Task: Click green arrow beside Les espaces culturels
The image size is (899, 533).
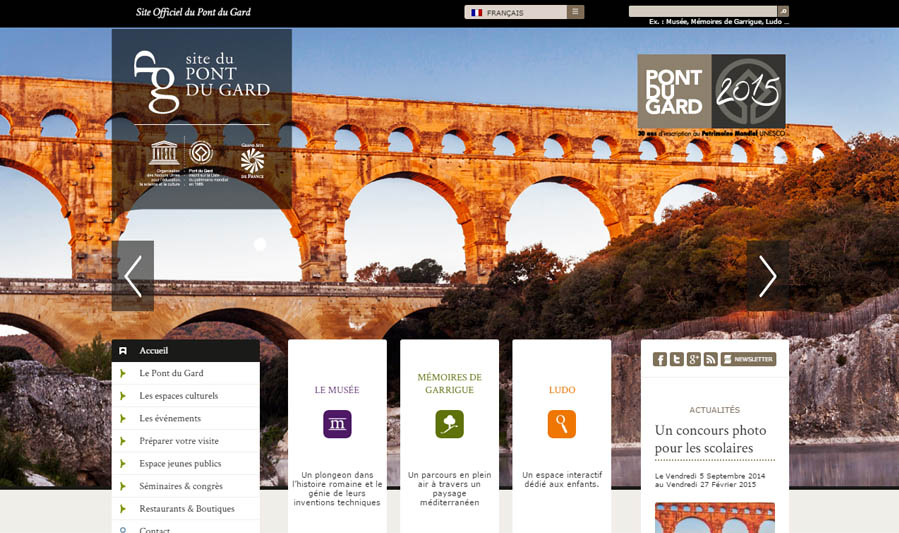Action: click(123, 396)
